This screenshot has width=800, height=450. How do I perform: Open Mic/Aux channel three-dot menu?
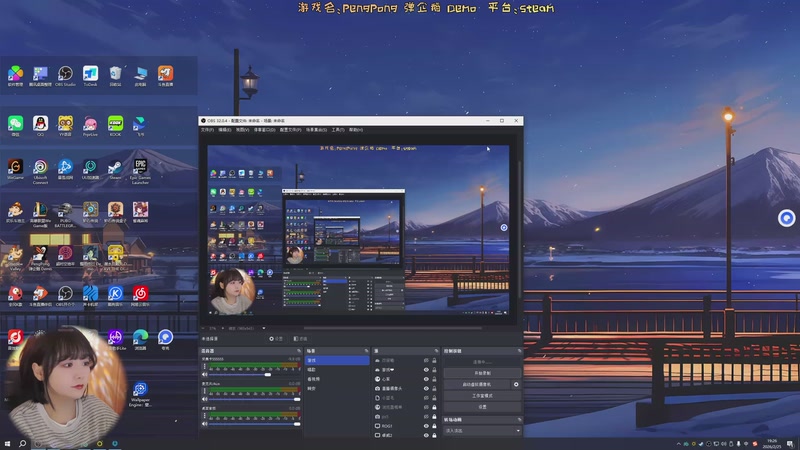click(x=205, y=390)
